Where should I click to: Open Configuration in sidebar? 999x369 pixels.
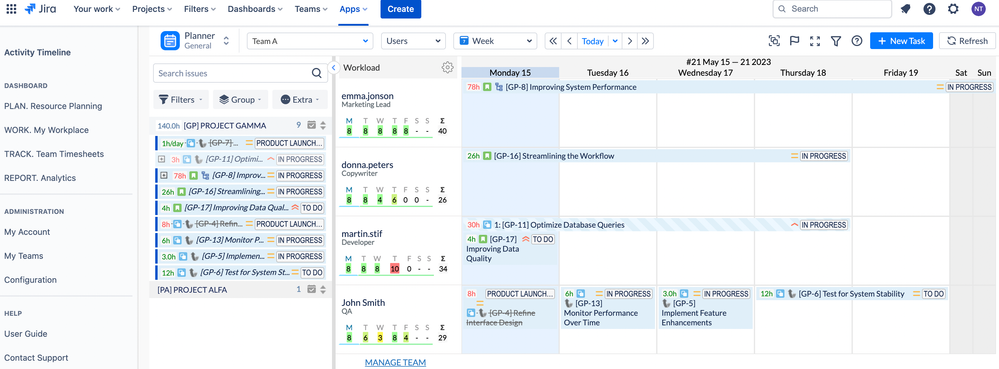point(30,280)
